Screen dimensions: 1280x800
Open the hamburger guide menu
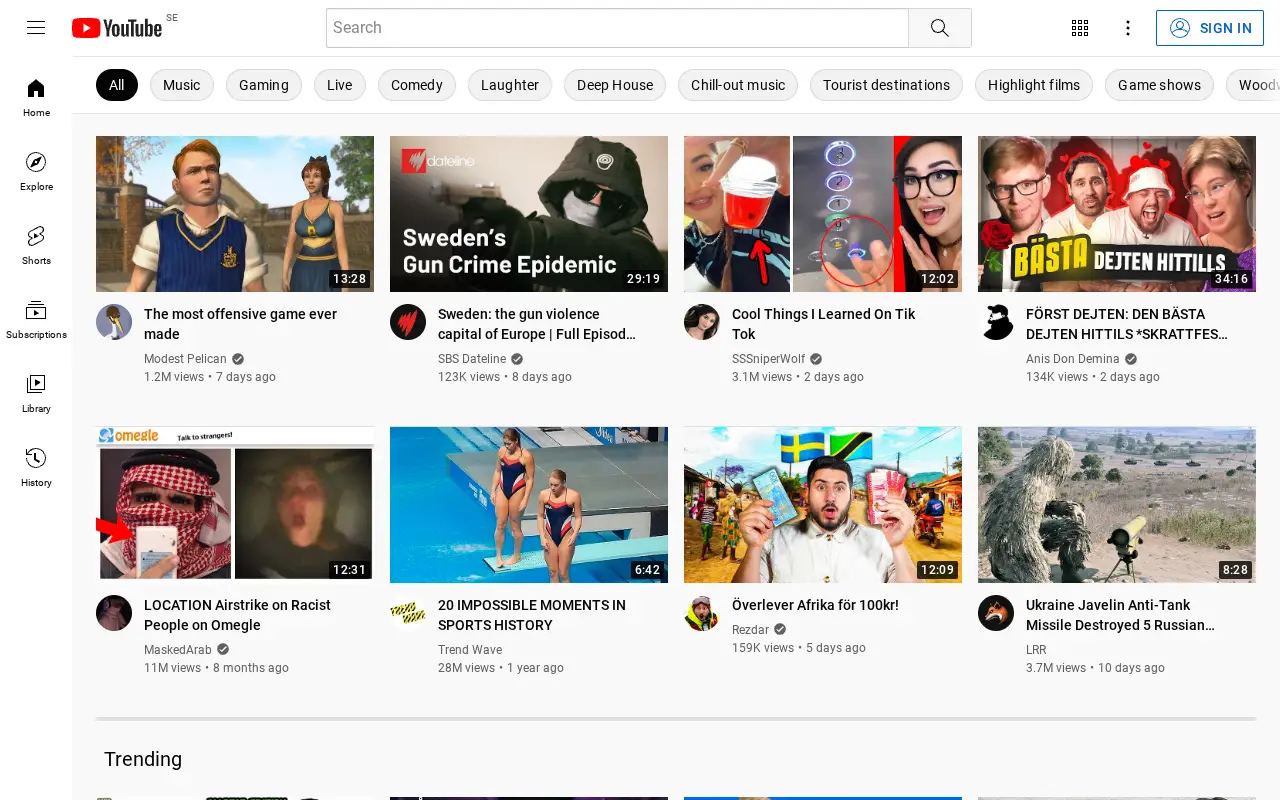[x=36, y=28]
